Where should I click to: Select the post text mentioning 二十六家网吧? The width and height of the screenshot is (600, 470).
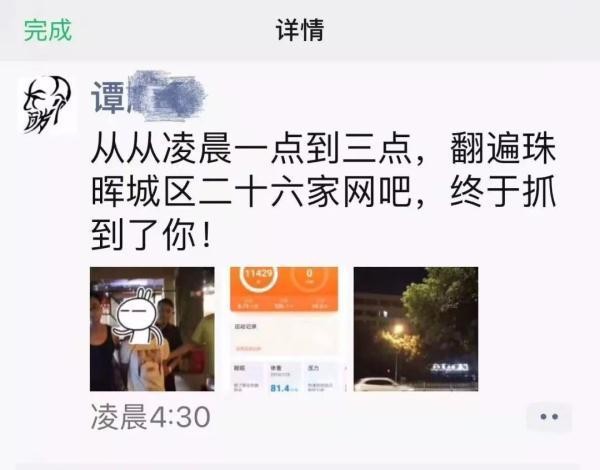click(x=323, y=191)
